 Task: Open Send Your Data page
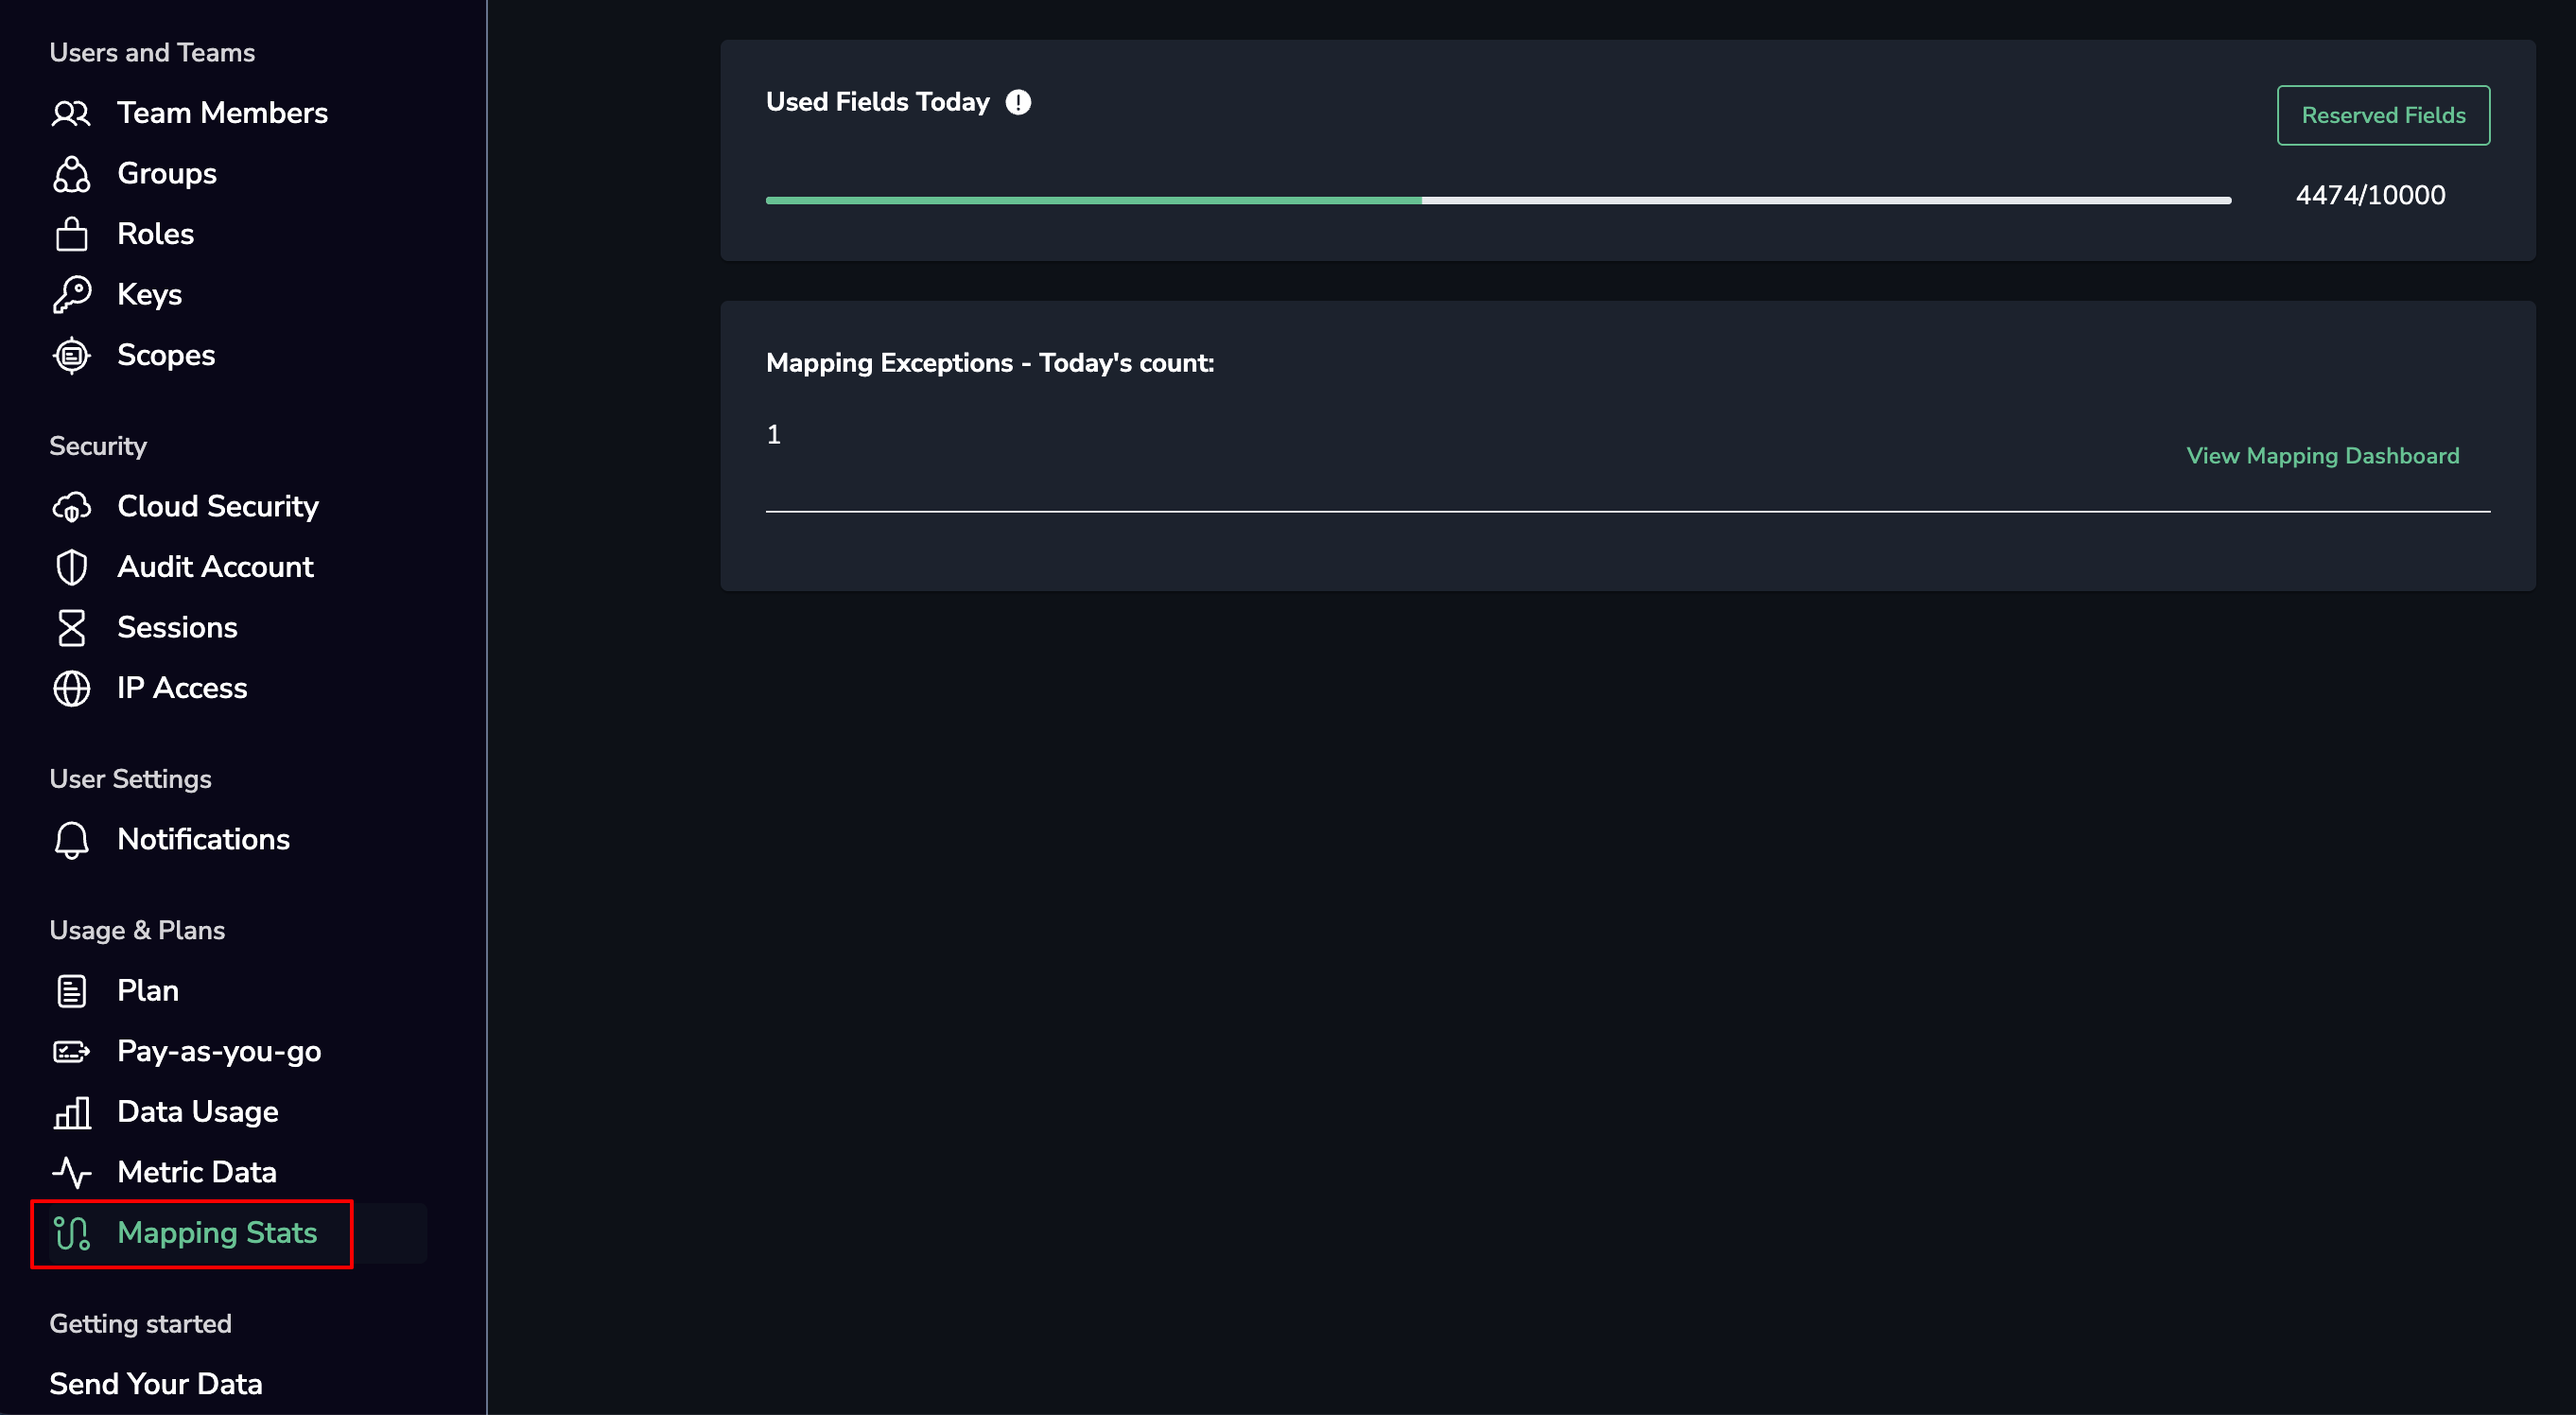coord(156,1384)
